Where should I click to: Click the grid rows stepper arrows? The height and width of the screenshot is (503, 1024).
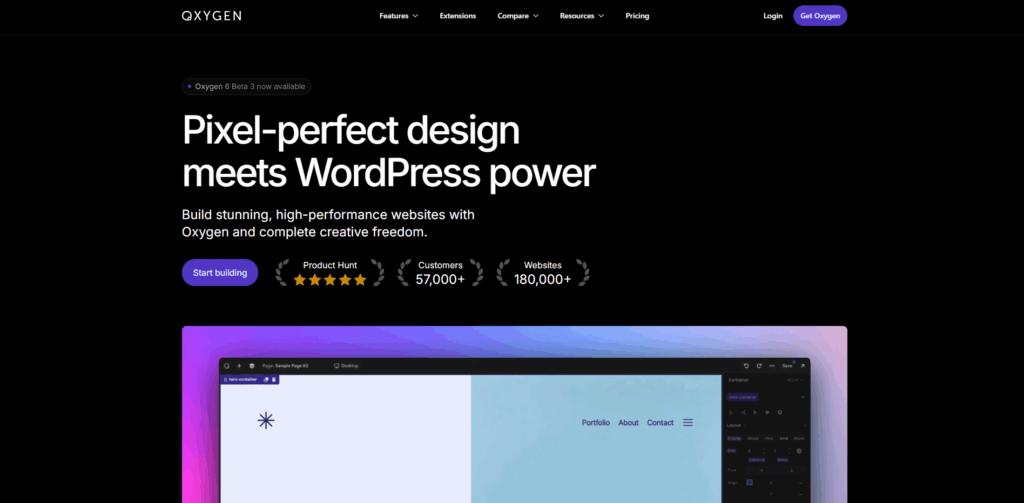(x=790, y=451)
